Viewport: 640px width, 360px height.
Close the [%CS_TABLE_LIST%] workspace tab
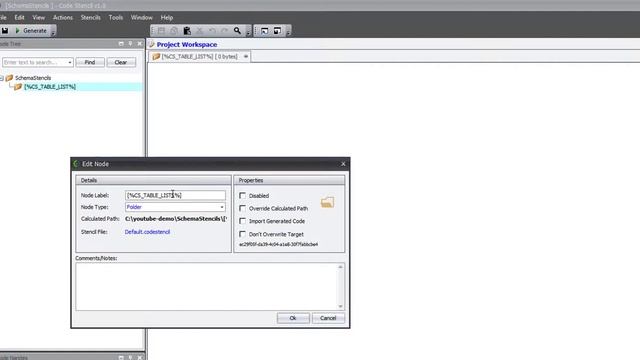coord(246,56)
